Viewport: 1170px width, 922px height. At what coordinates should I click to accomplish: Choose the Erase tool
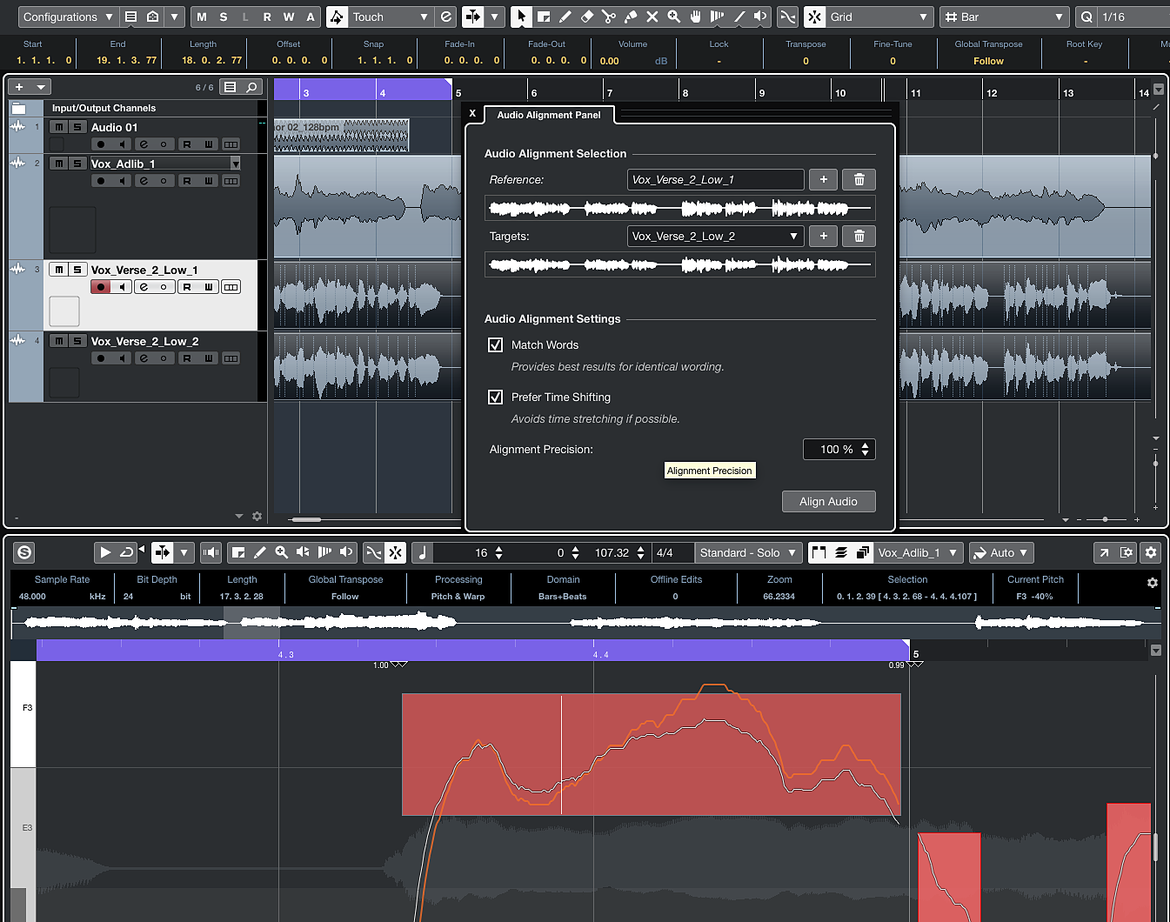pyautogui.click(x=586, y=16)
